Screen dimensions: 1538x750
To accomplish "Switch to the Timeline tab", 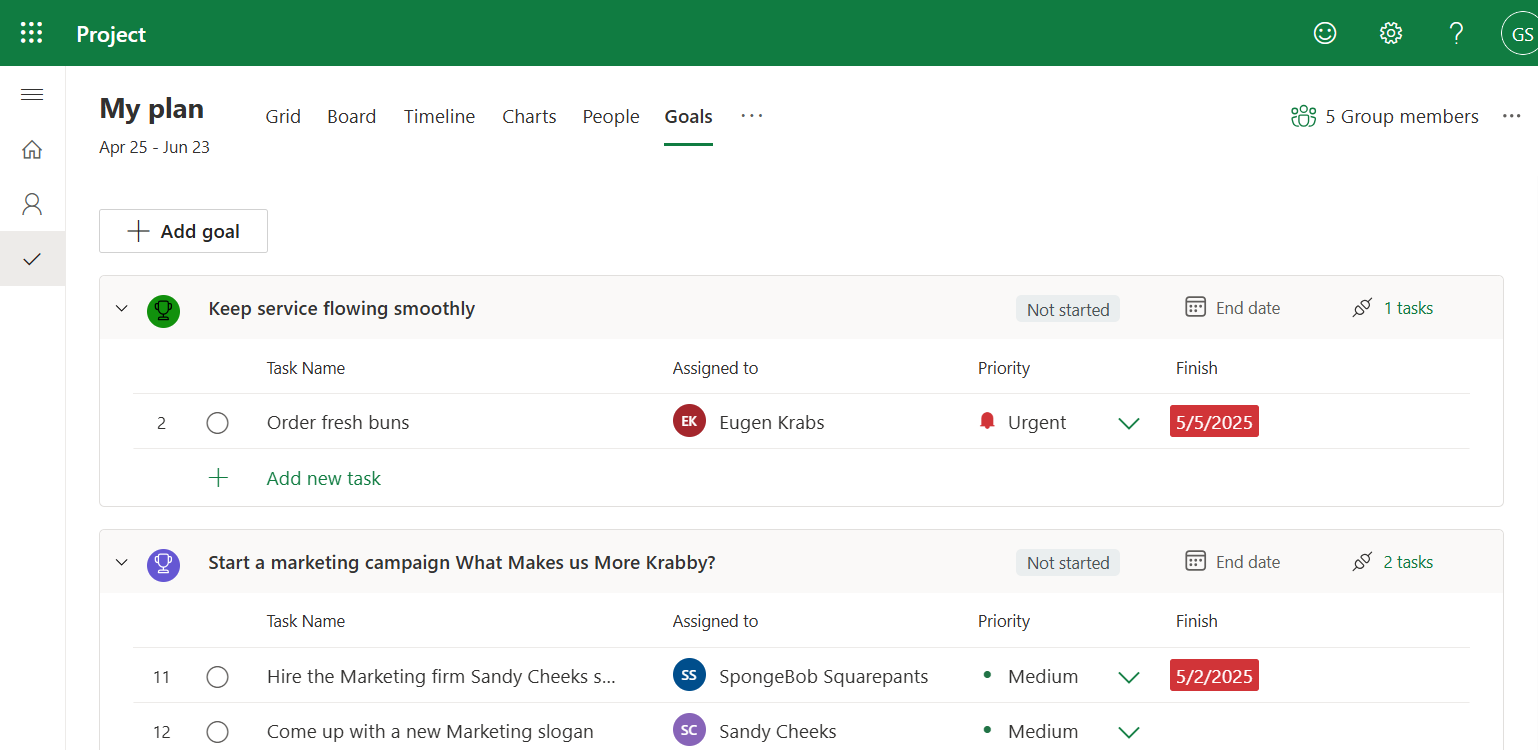I will (x=439, y=117).
